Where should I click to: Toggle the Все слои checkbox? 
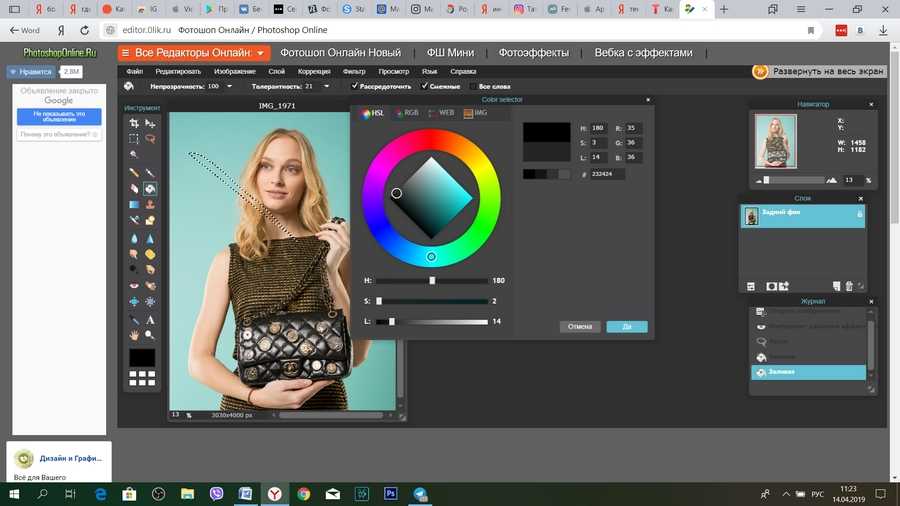(x=474, y=87)
